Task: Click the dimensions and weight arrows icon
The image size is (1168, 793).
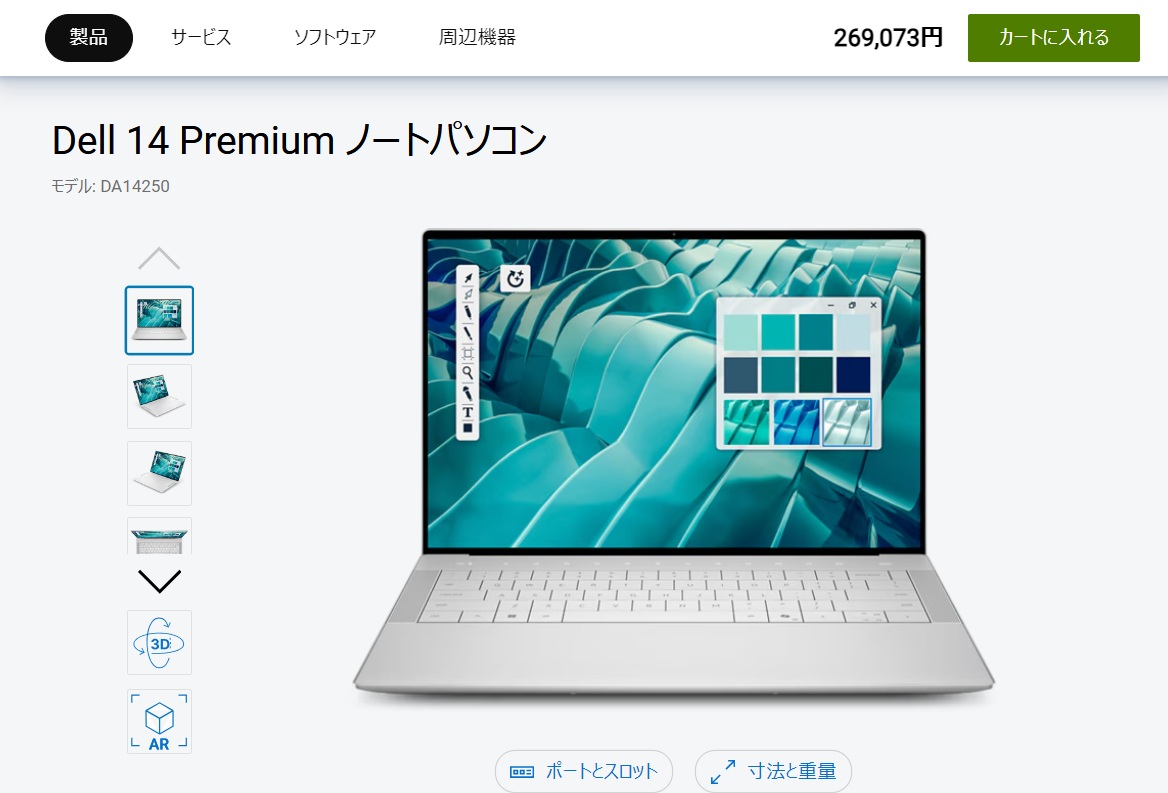Action: (723, 771)
